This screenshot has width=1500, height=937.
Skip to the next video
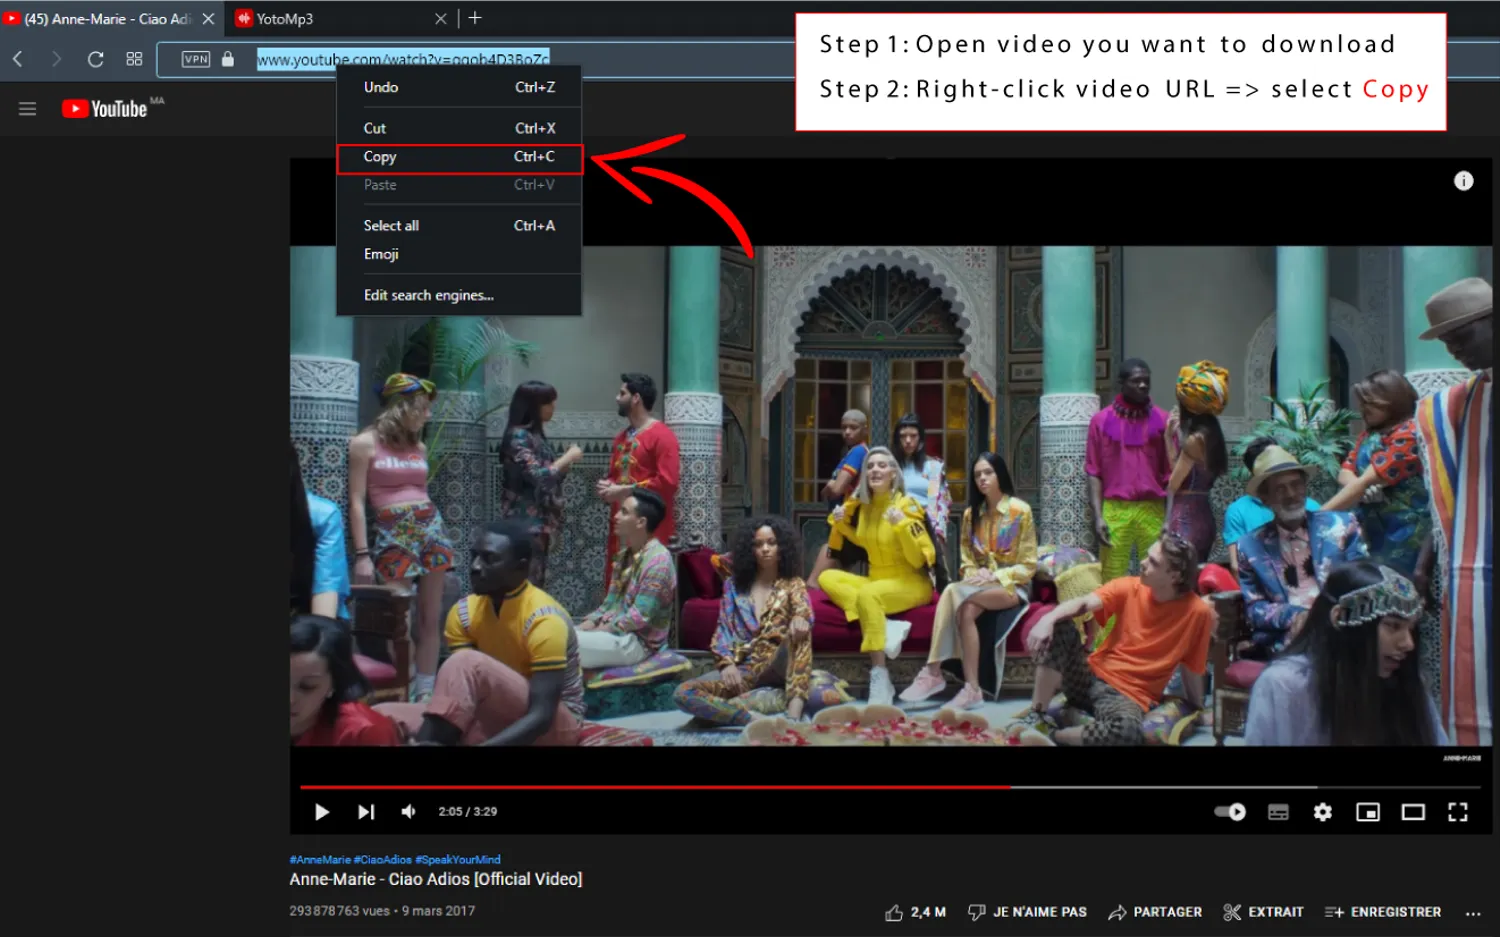[366, 812]
